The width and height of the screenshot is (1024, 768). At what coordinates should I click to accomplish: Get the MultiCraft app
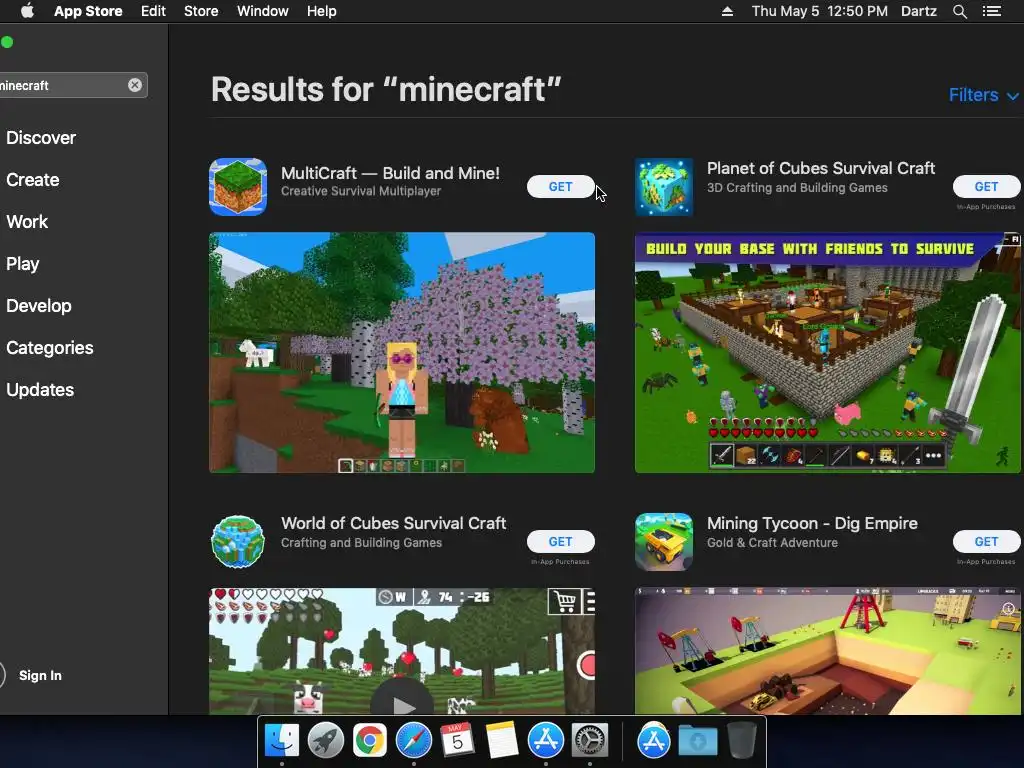coord(560,187)
